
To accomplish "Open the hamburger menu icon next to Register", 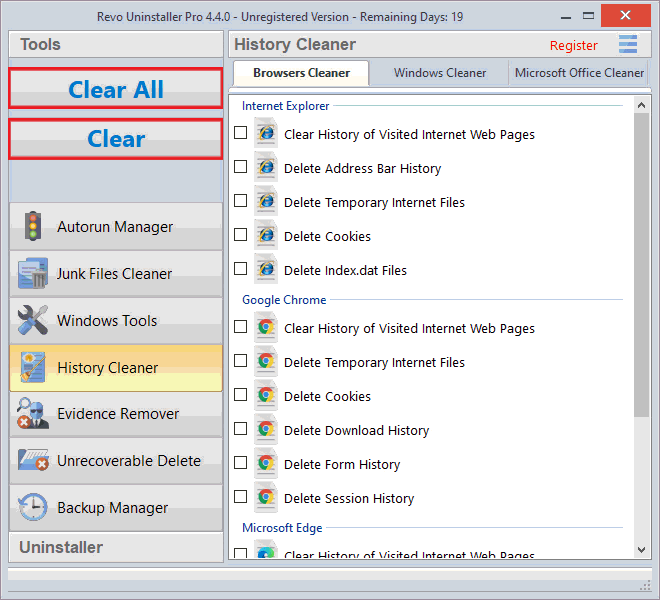I will [x=628, y=44].
